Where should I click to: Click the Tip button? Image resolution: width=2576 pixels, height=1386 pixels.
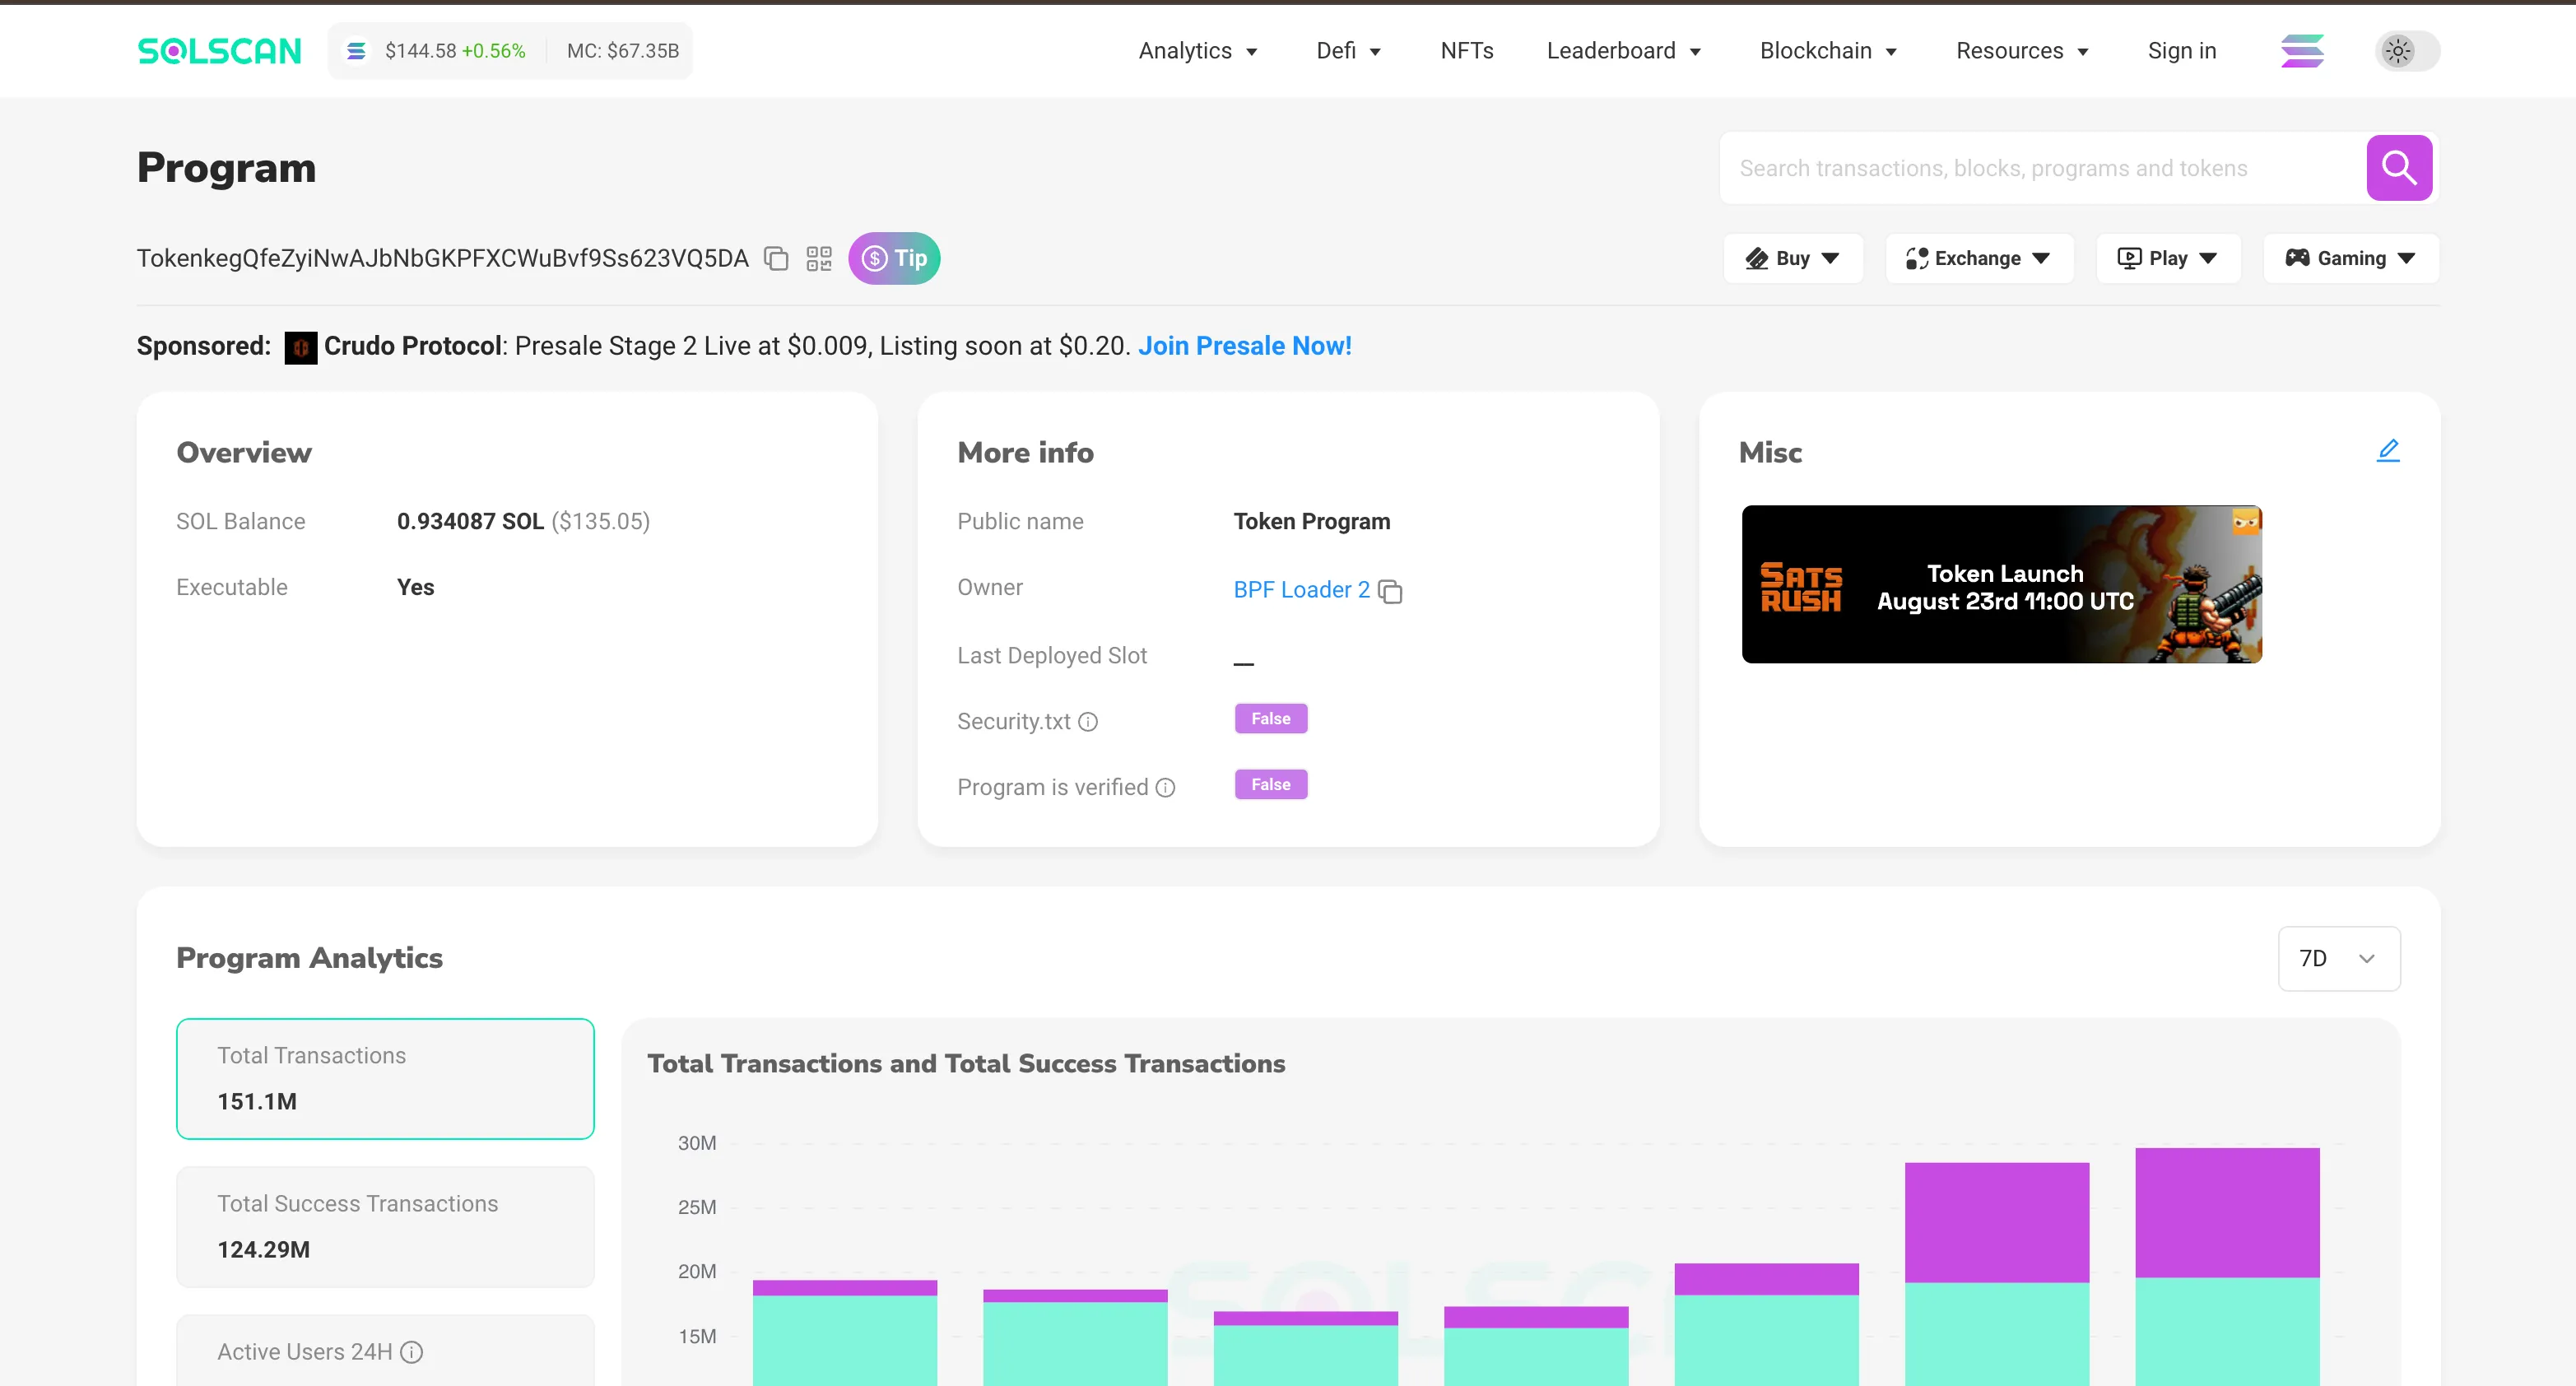pyautogui.click(x=894, y=259)
